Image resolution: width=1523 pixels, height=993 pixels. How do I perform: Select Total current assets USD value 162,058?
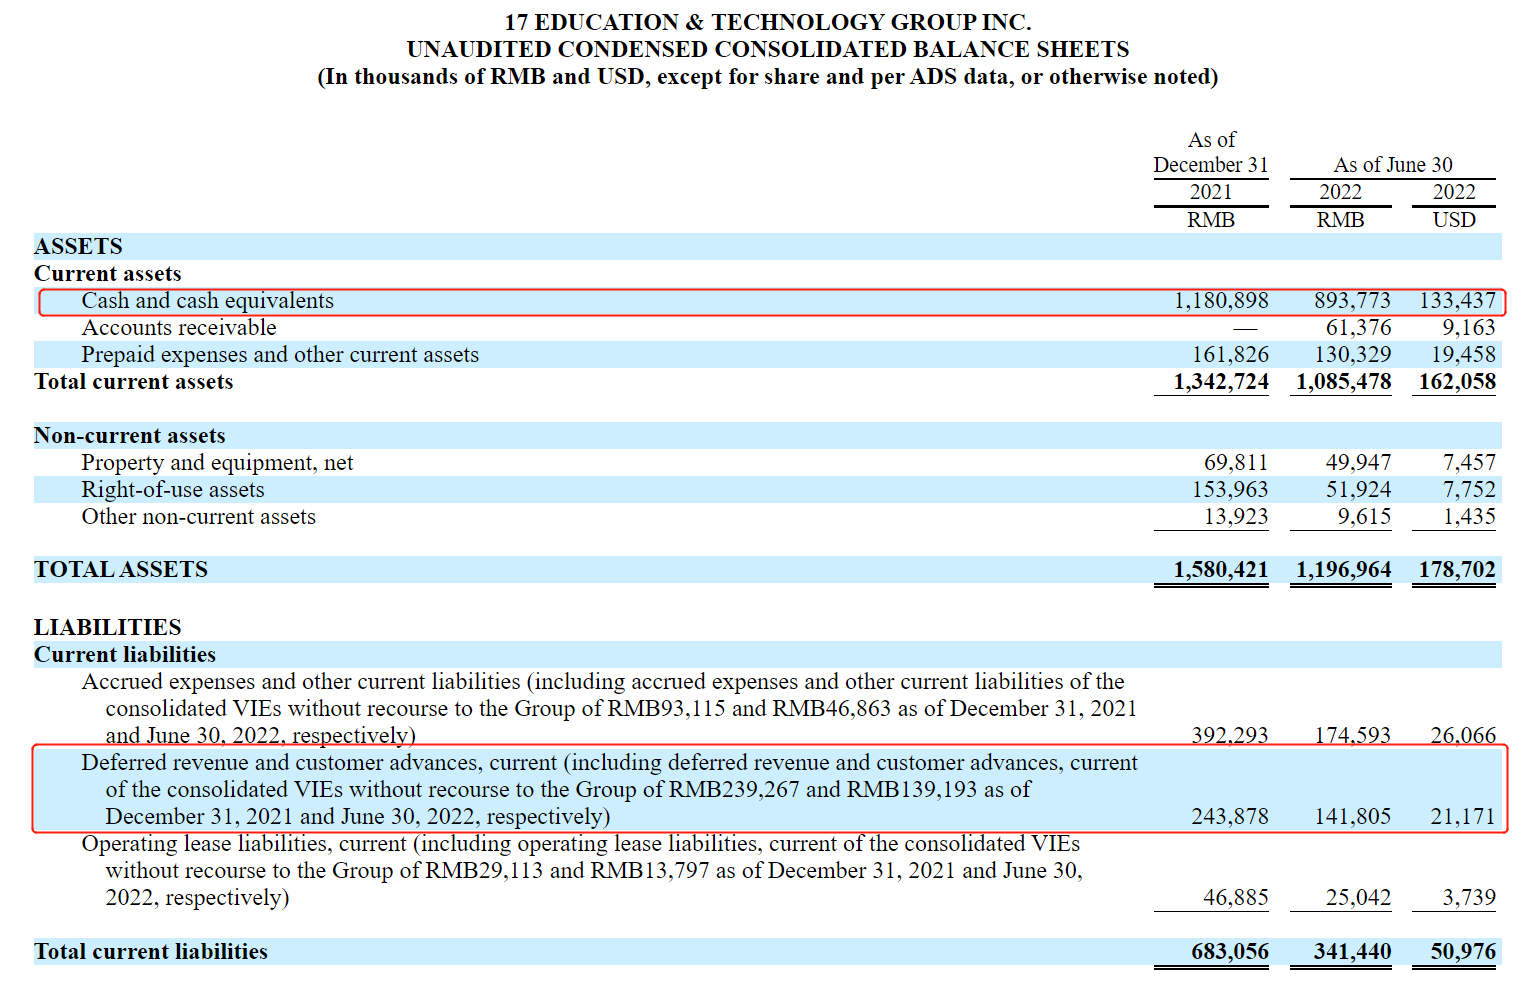1456,382
